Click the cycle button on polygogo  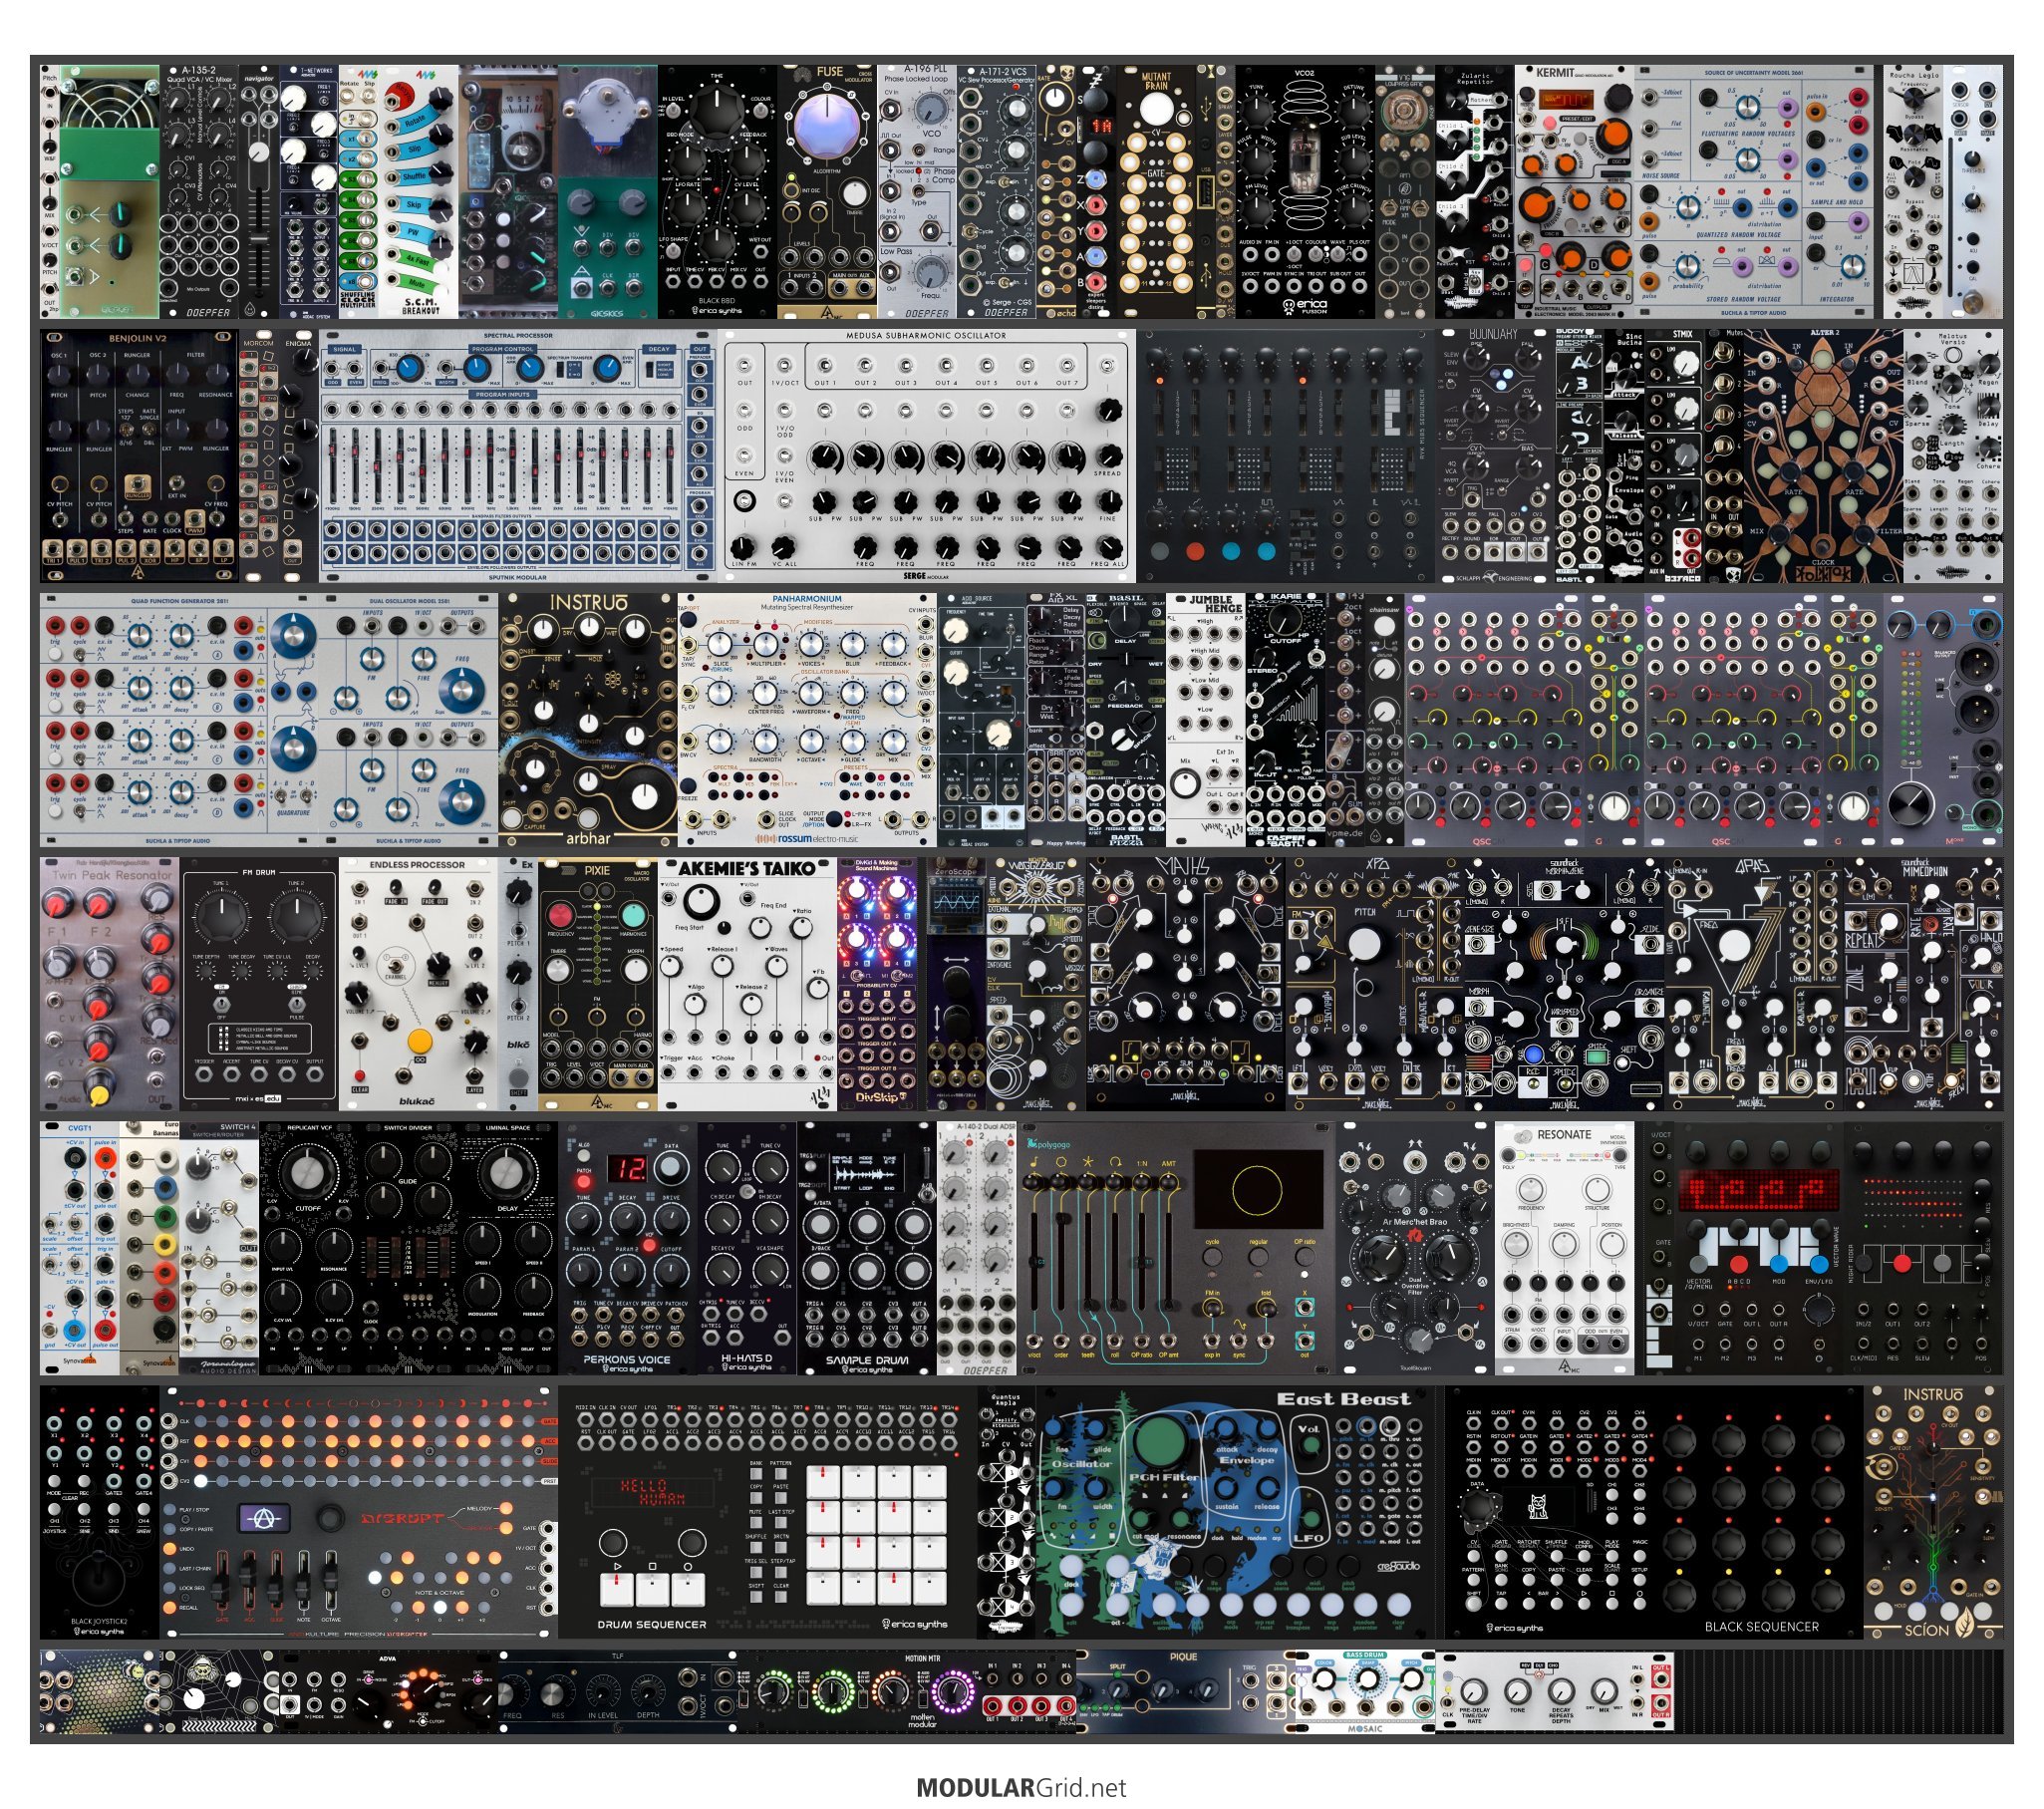[x=1212, y=1257]
